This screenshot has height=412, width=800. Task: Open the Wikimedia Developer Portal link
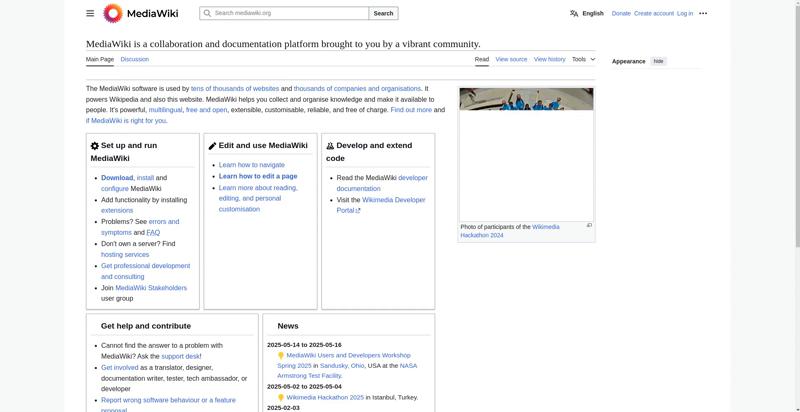[x=381, y=205]
